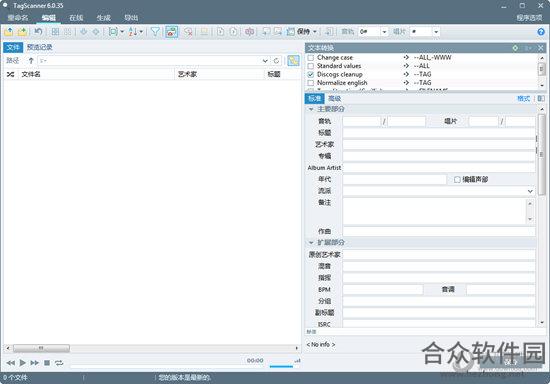Click the undo arrow toolbar icon
Screen dimensions: 550x384
38,32
